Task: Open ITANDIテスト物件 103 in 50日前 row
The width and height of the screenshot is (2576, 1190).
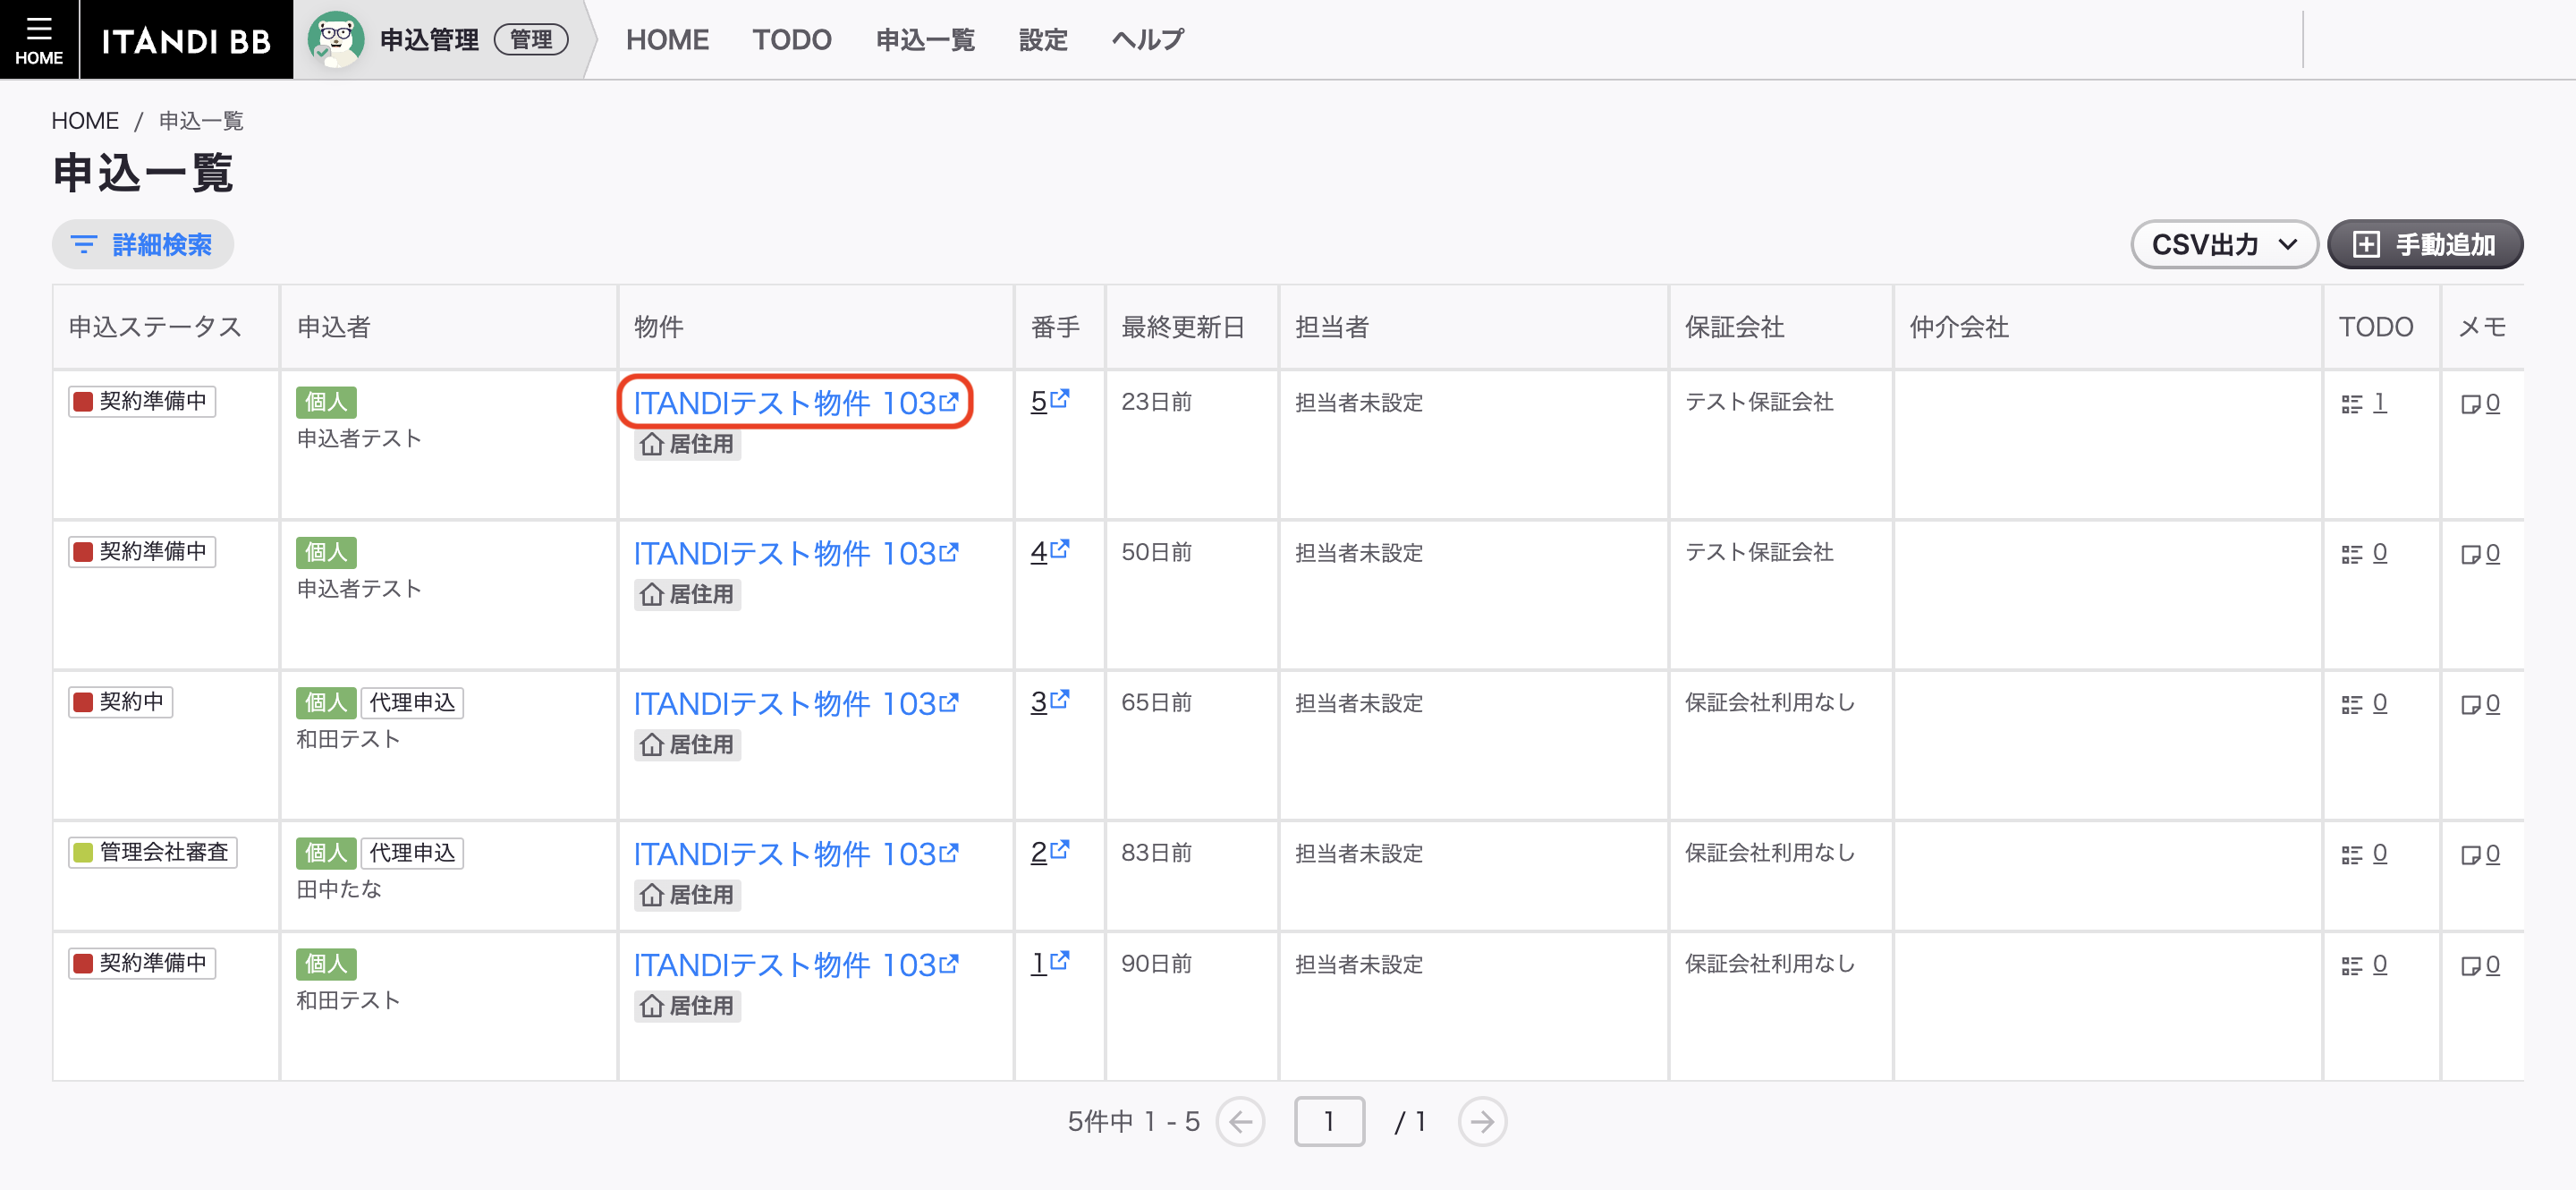Action: click(796, 552)
